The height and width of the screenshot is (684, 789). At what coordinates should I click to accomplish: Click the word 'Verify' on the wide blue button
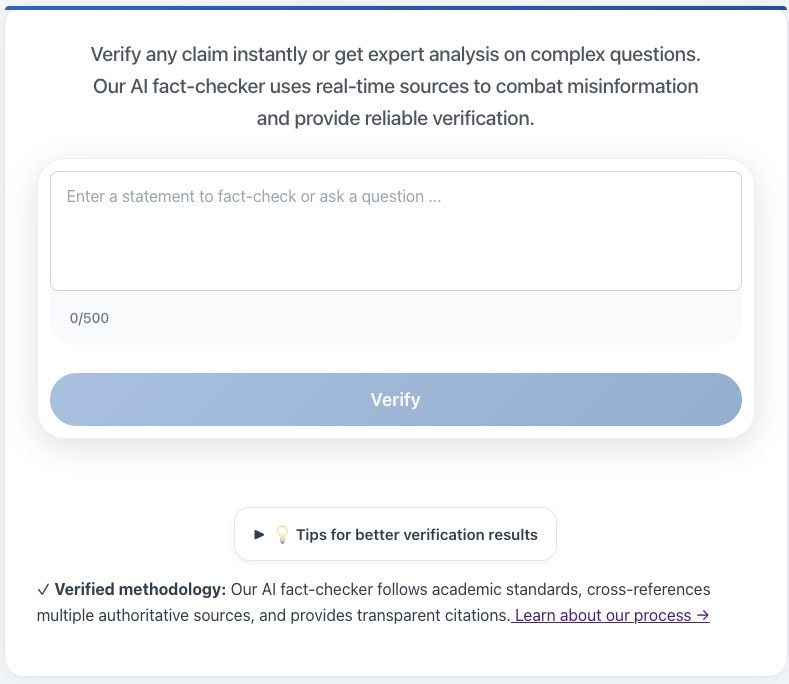click(x=396, y=400)
